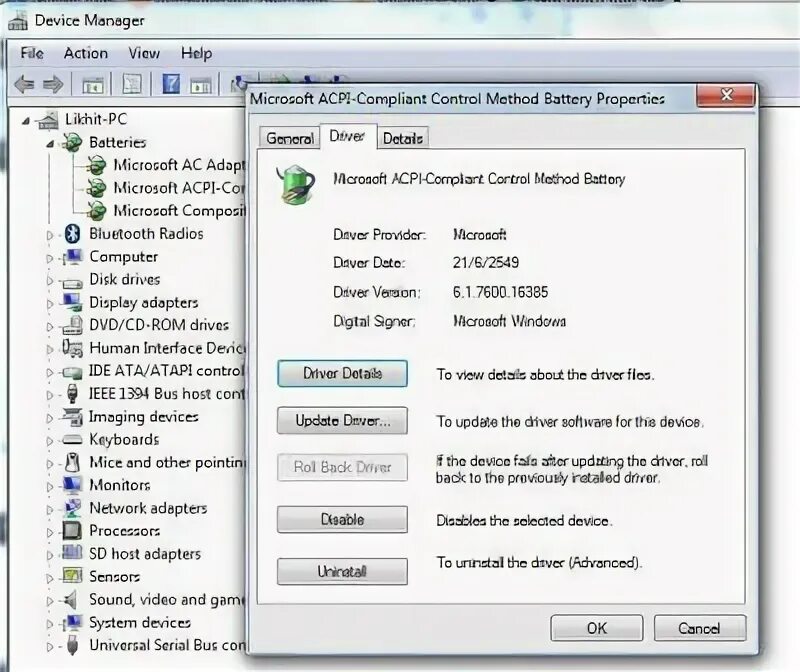This screenshot has width=800, height=672.
Task: Click the IDE ATA/ATAPI controllers icon
Action: [x=72, y=372]
